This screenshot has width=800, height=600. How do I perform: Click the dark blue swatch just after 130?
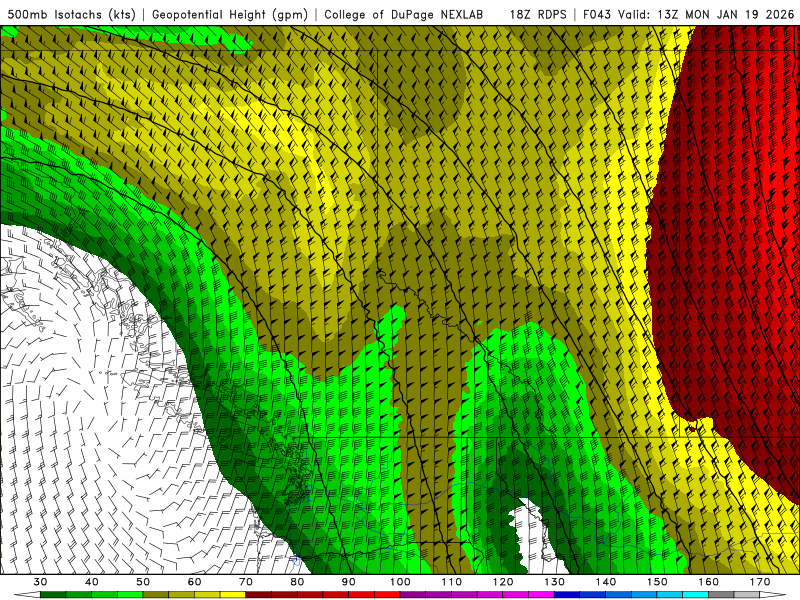point(567,595)
